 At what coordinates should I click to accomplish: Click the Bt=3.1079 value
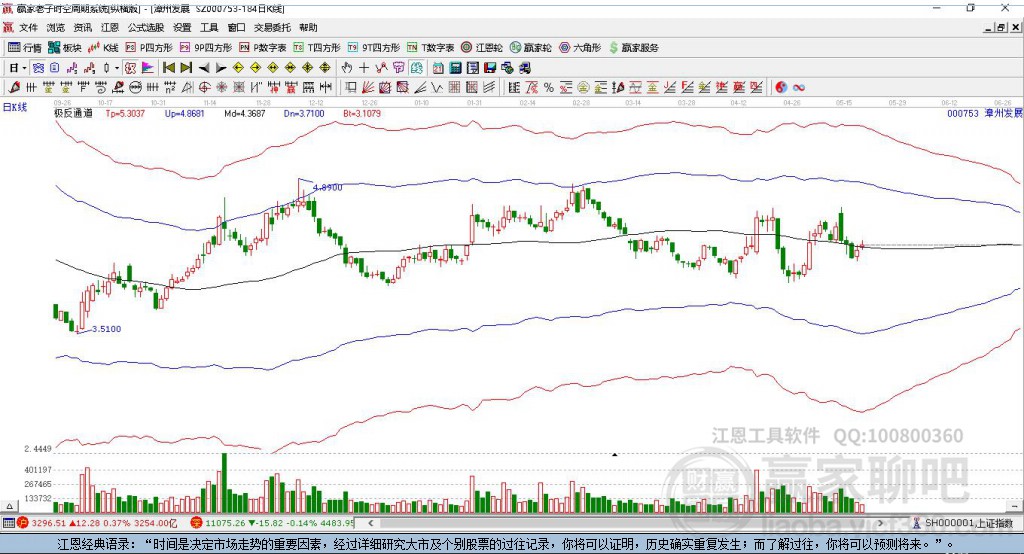point(362,114)
